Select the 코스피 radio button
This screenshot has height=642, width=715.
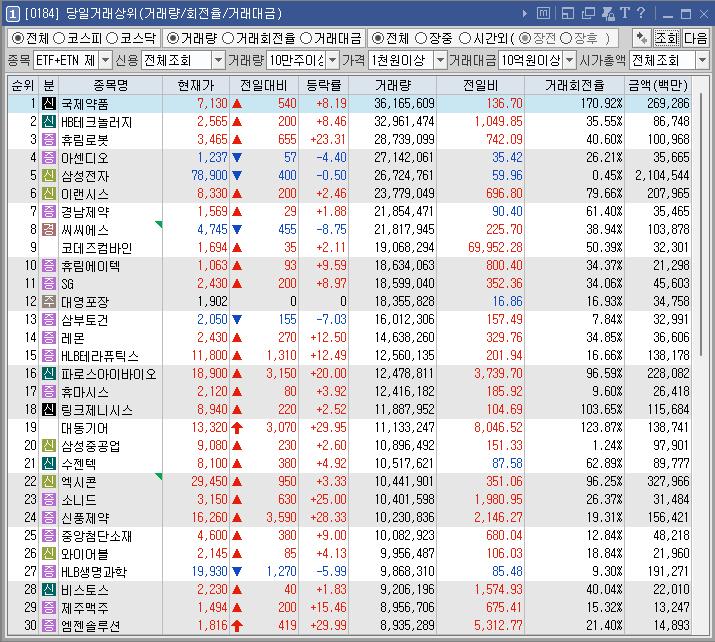[59, 38]
